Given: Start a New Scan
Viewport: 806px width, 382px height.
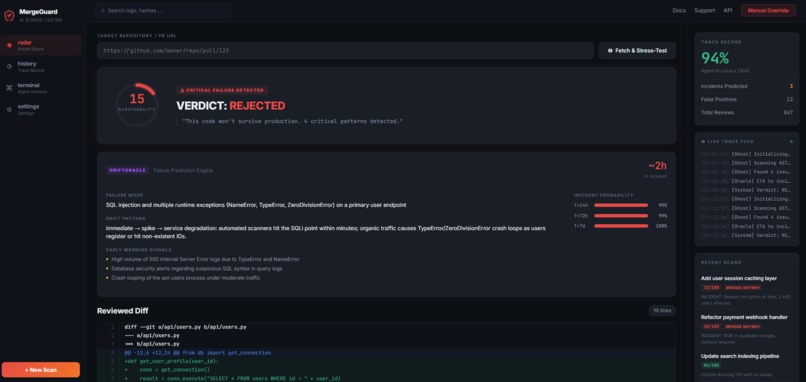Looking at the screenshot, I should point(41,370).
